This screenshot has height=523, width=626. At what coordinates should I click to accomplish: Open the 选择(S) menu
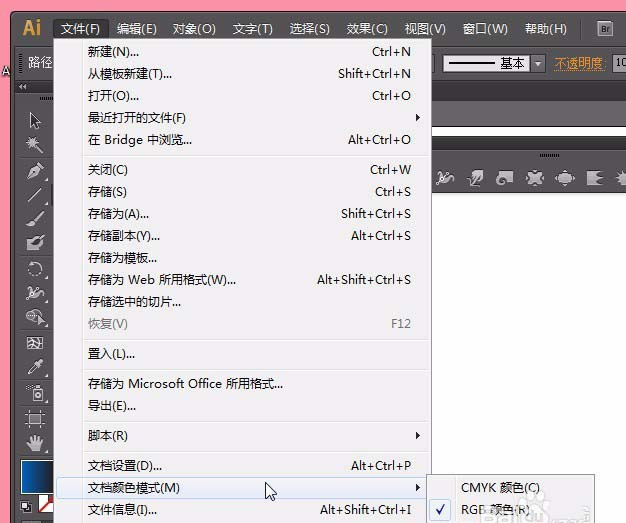309,29
